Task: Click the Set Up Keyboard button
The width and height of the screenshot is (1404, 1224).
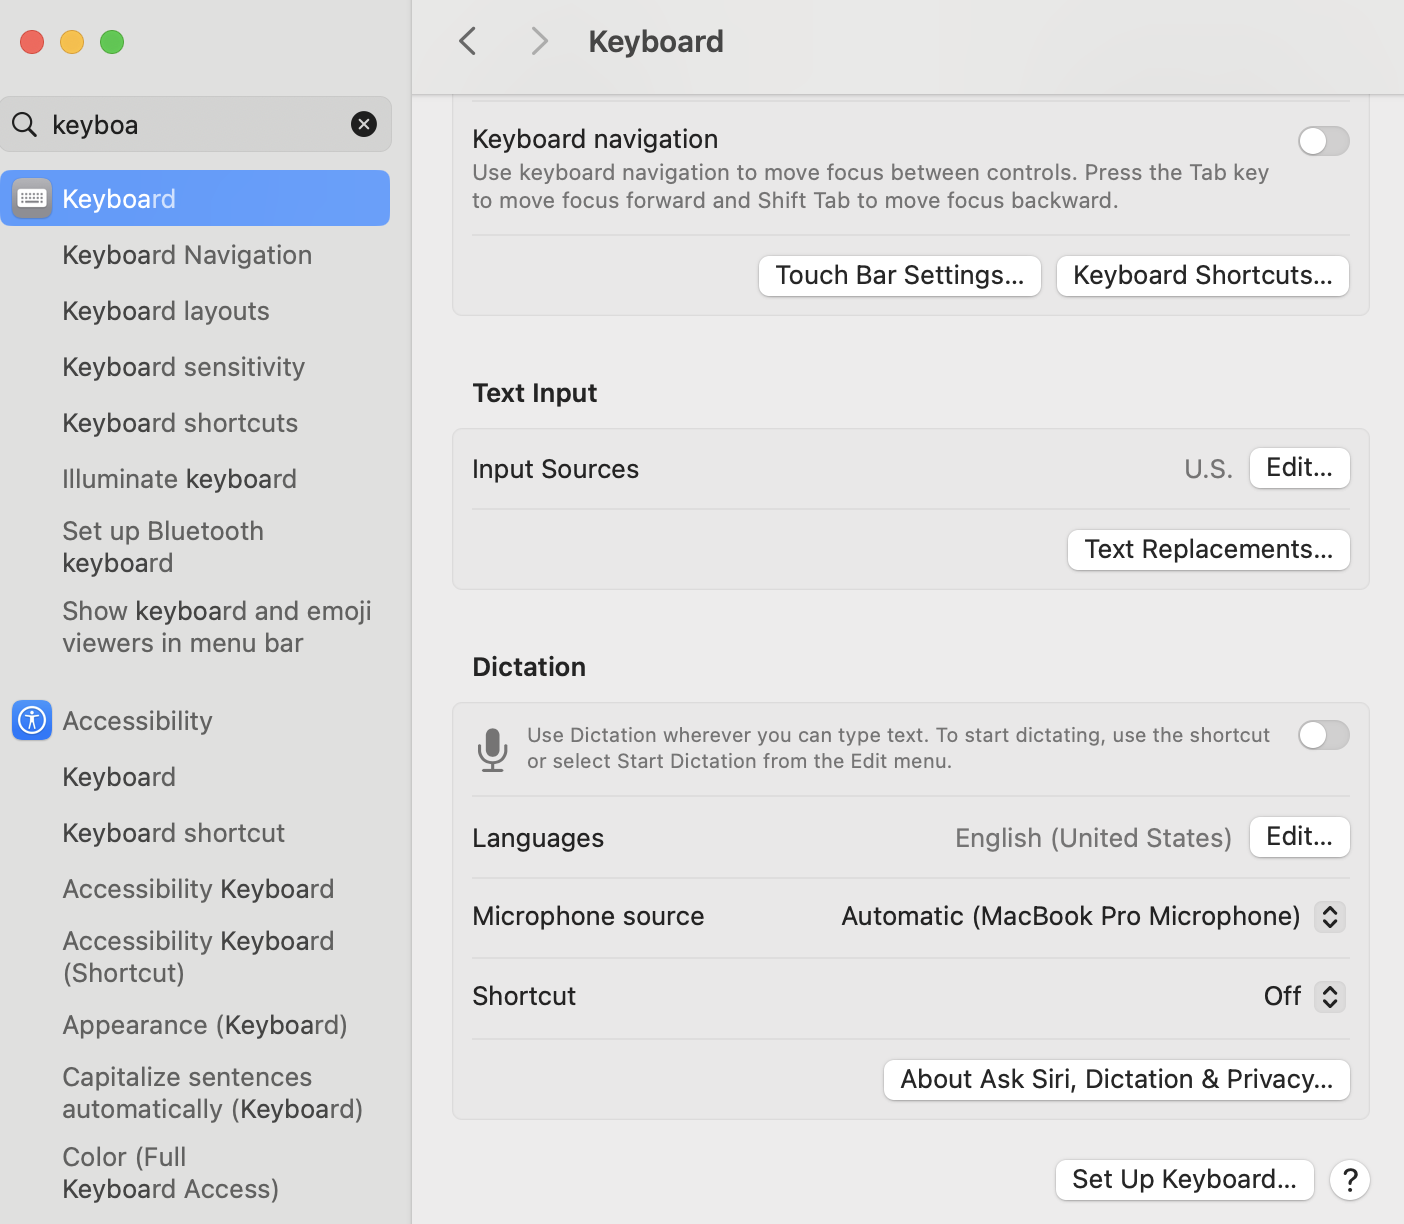Action: tap(1185, 1180)
